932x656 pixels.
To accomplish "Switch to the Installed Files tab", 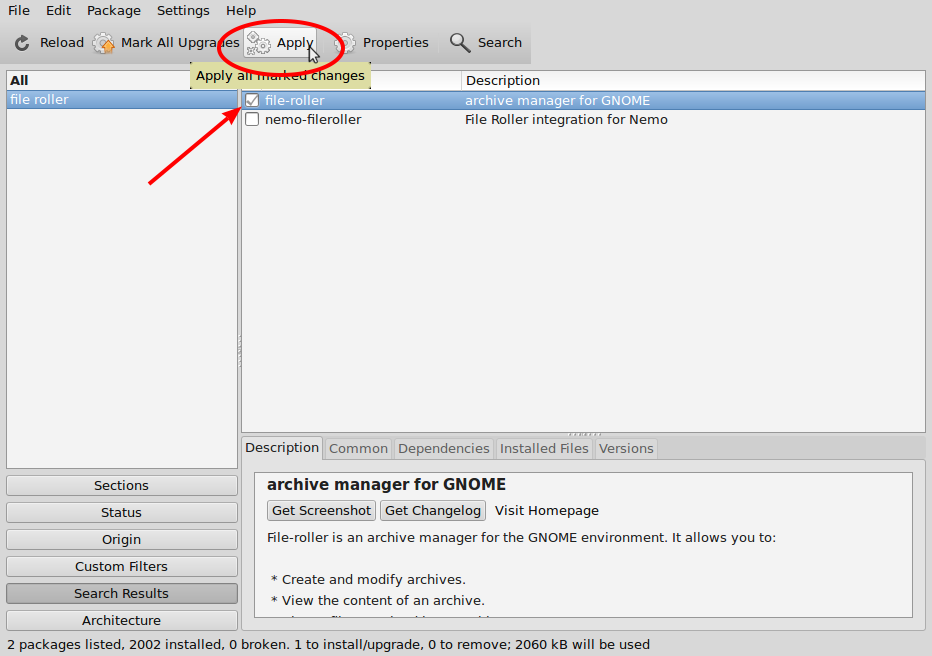I will point(544,449).
